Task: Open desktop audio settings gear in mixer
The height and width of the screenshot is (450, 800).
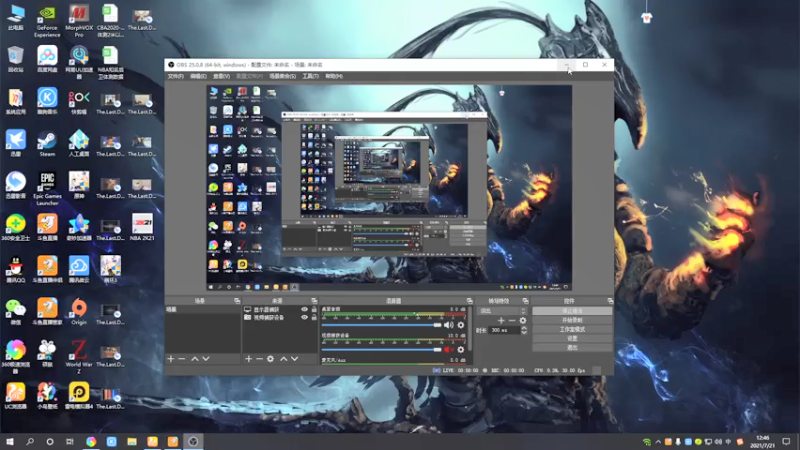Action: (x=461, y=325)
